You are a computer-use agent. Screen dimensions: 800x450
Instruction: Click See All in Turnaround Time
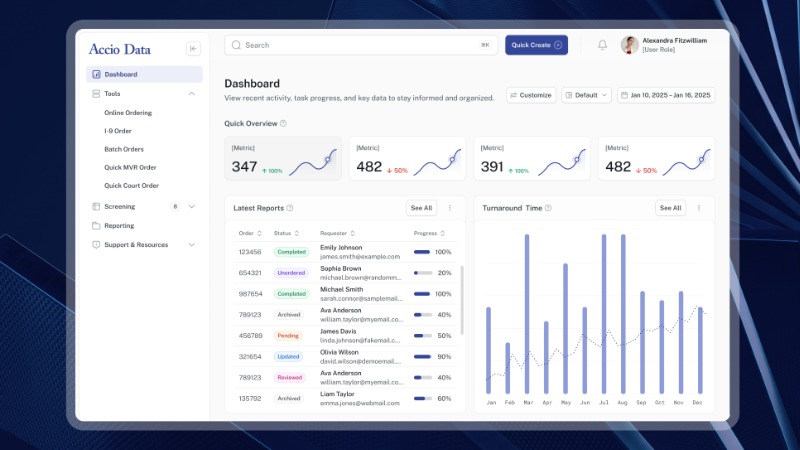click(670, 208)
